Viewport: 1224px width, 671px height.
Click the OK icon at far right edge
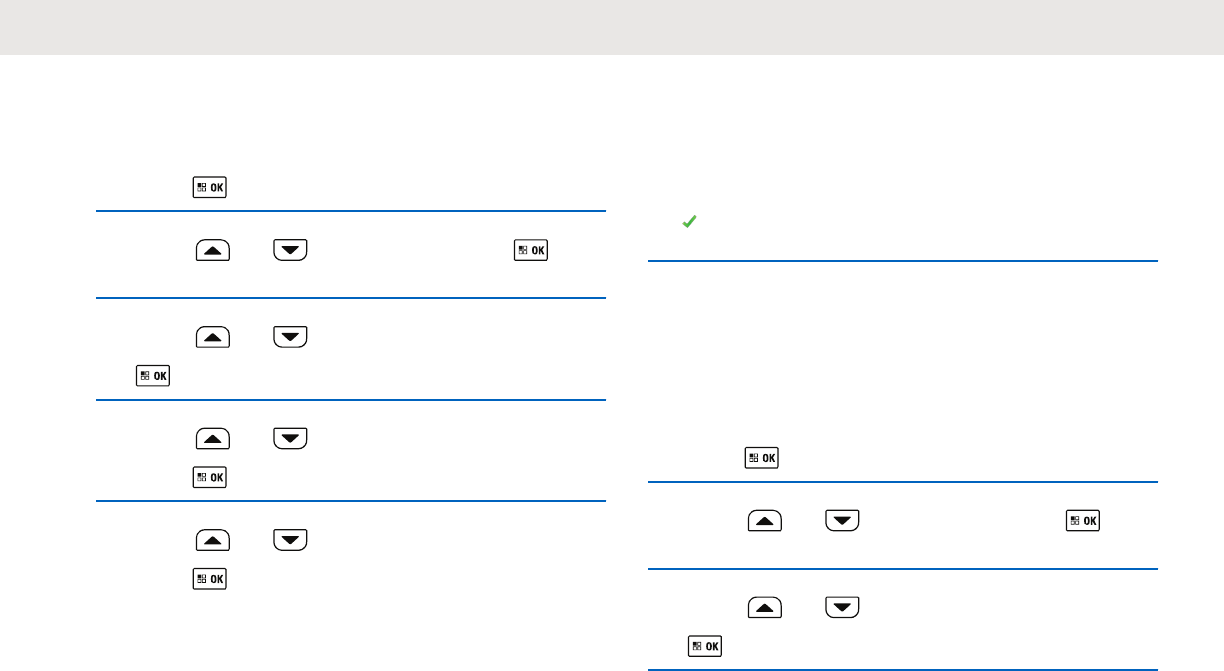[x=1083, y=522]
